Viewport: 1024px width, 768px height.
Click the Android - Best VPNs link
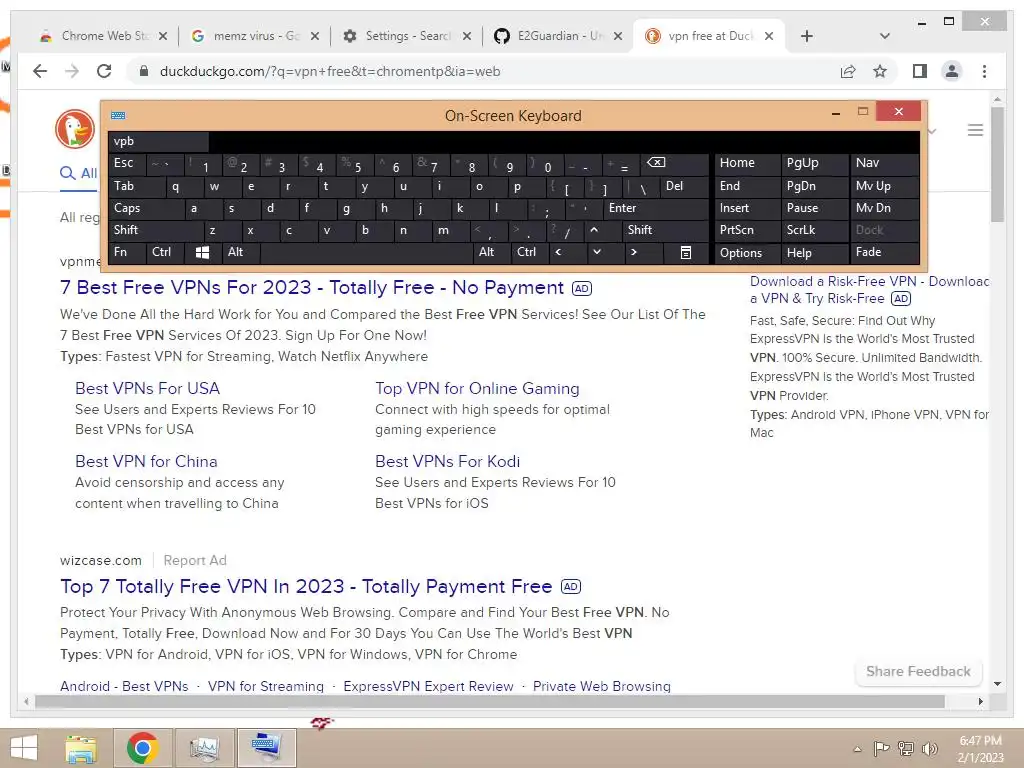tap(124, 686)
